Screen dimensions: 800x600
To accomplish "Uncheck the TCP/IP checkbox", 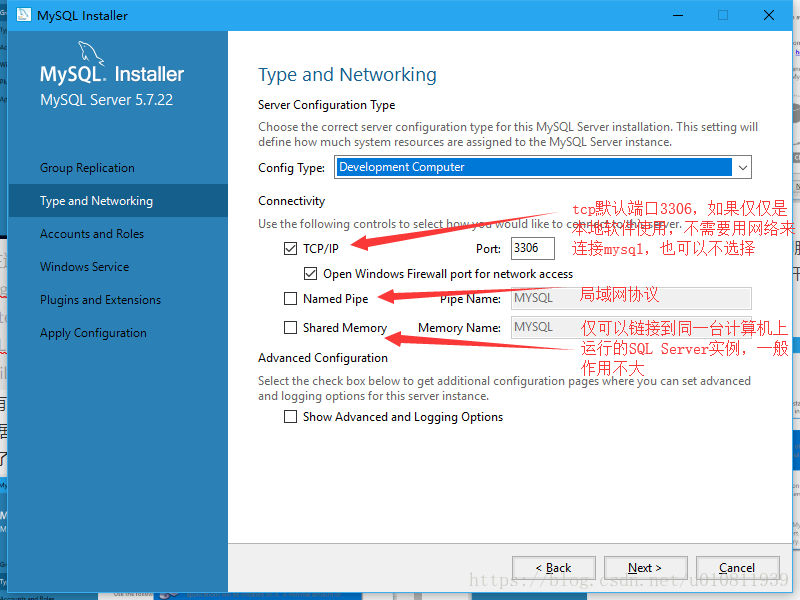I will 290,248.
